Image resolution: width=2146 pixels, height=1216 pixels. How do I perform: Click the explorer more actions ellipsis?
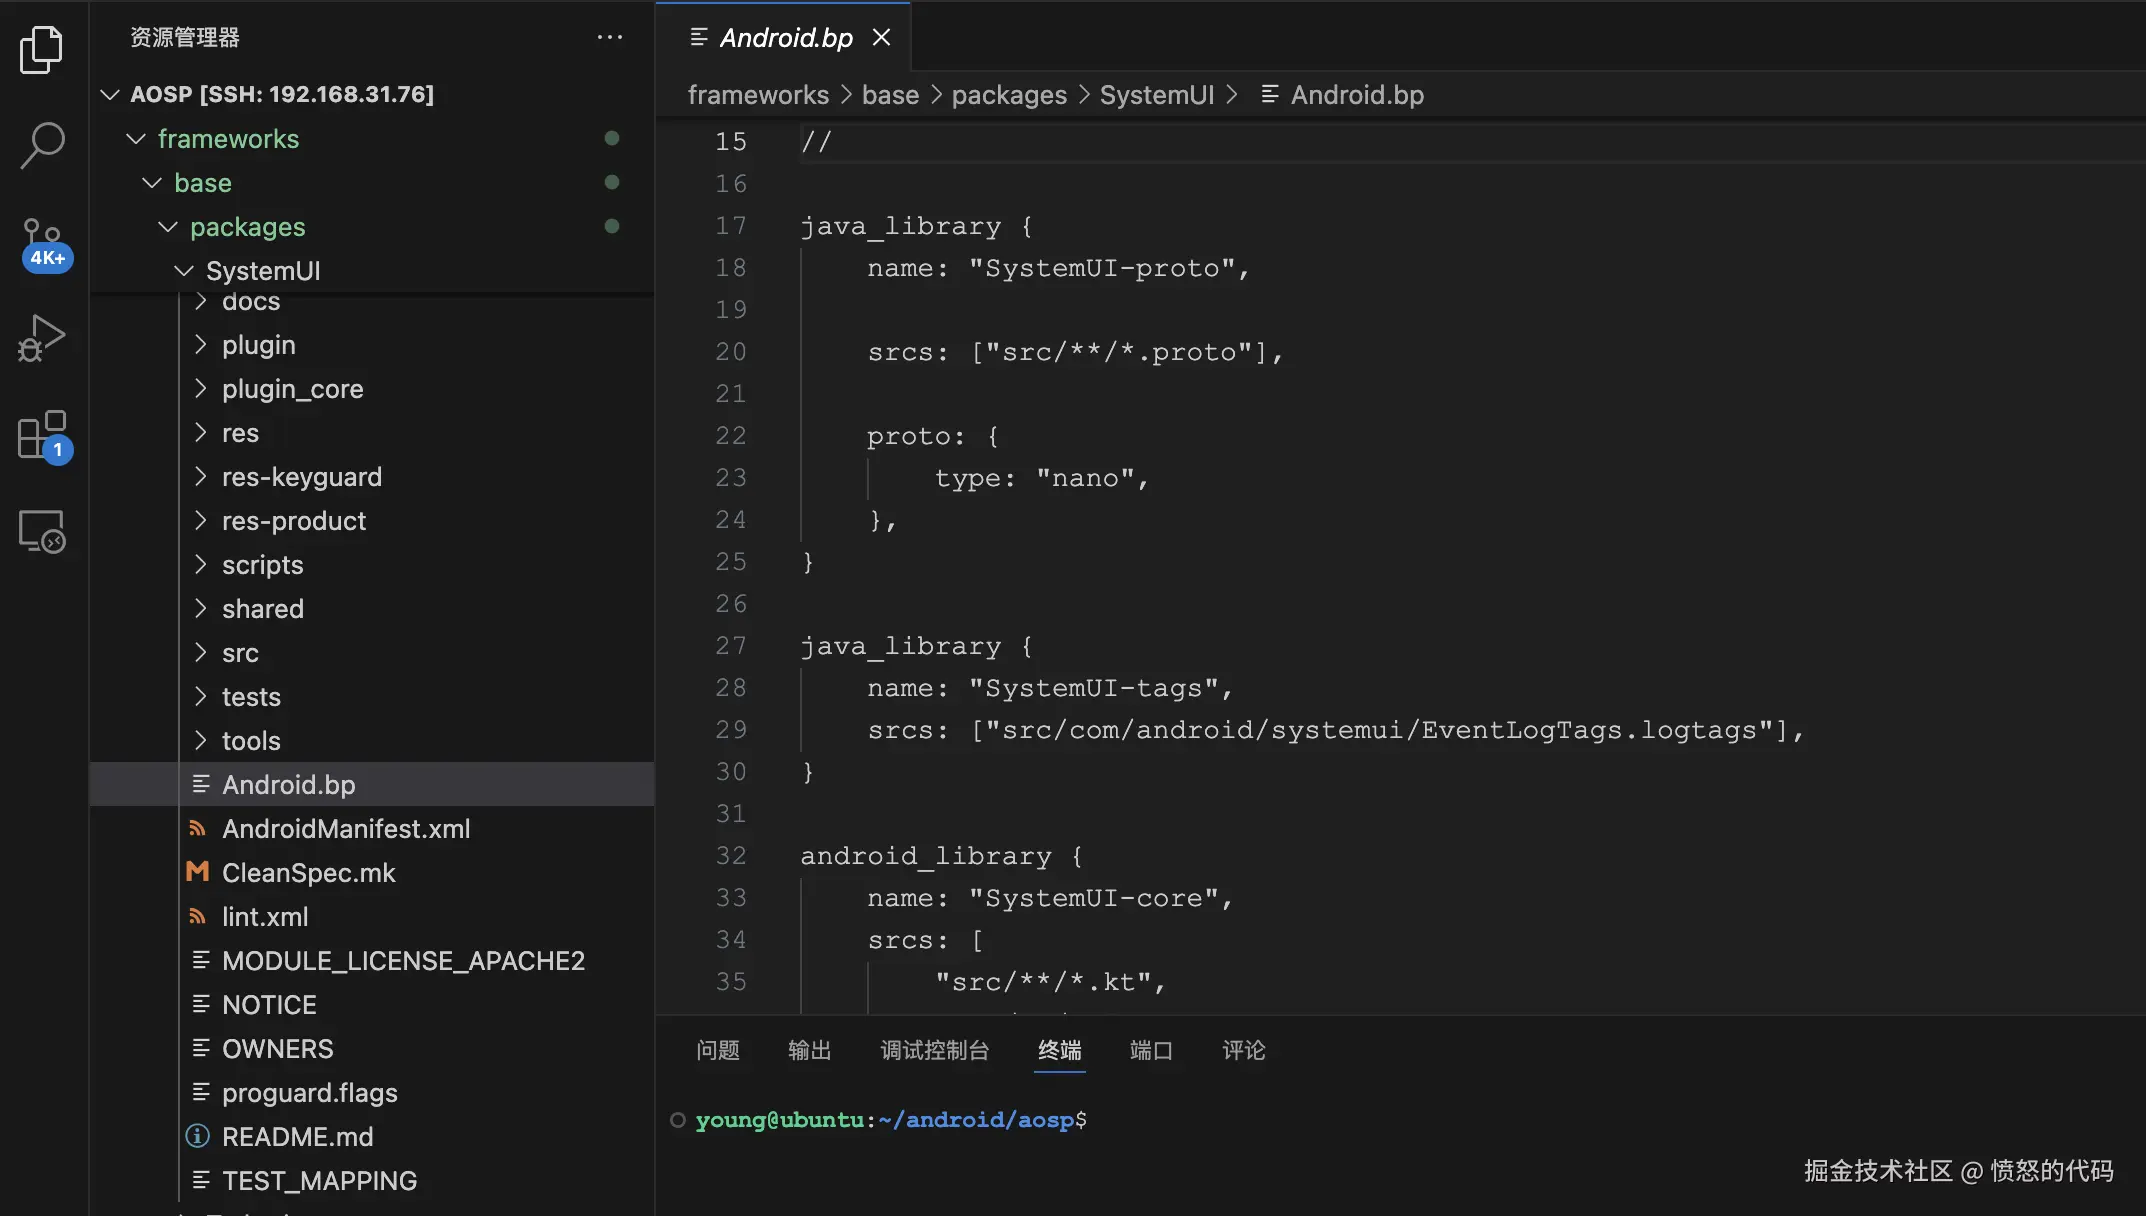610,38
